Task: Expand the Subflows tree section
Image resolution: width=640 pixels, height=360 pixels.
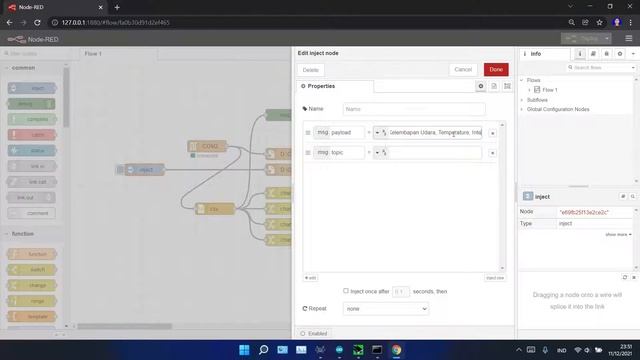Action: (x=522, y=100)
